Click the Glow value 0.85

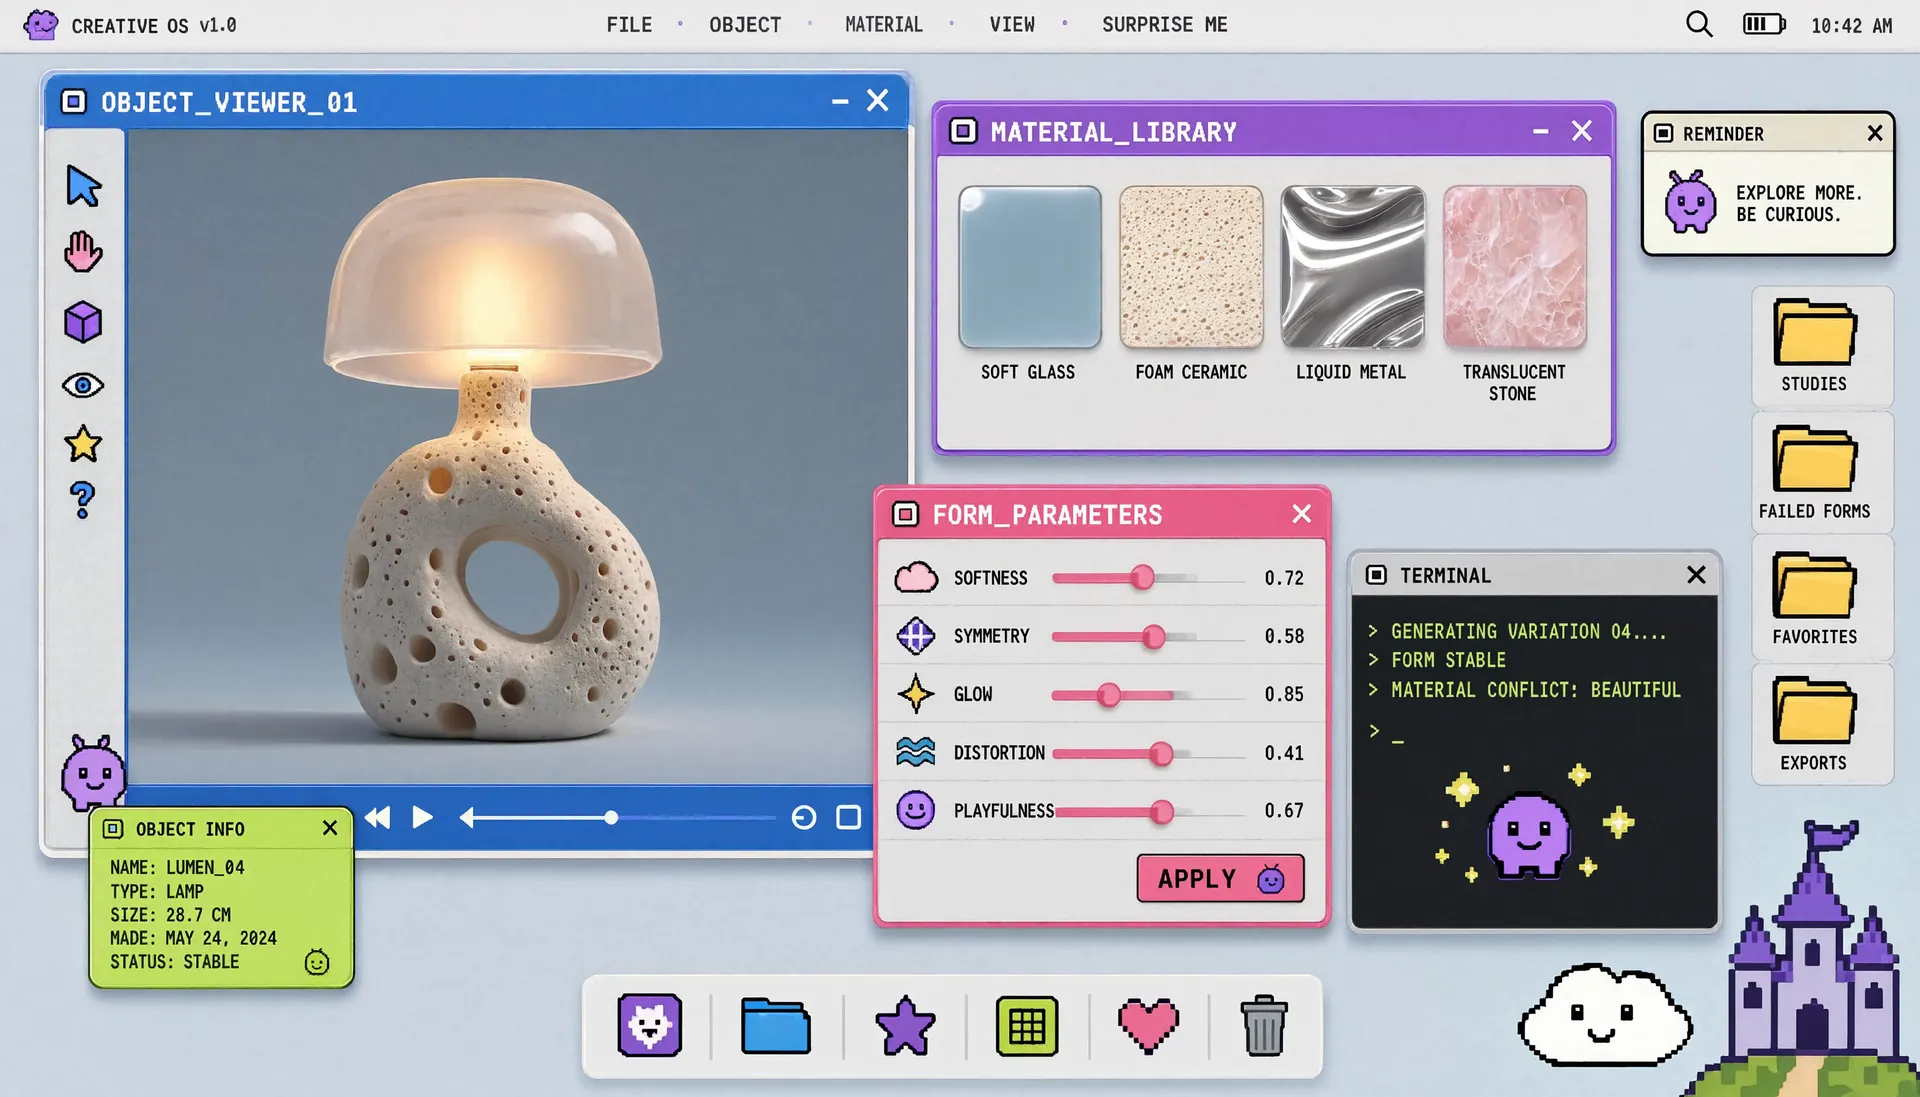[x=1284, y=694]
